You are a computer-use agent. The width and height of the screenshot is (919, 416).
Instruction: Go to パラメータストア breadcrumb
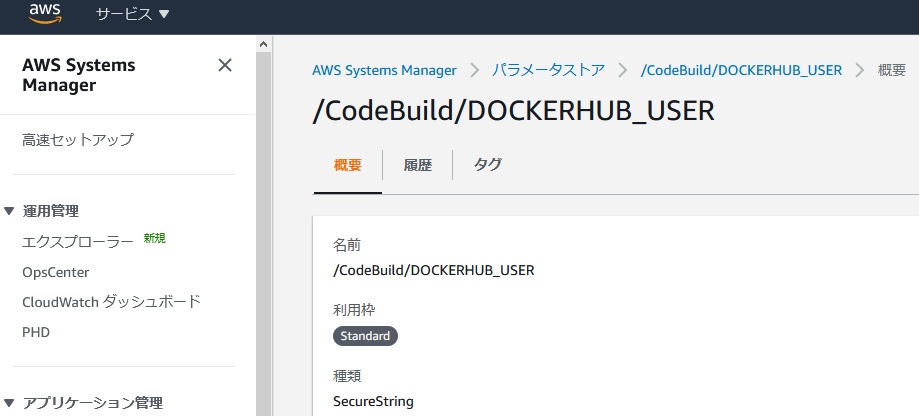pos(548,70)
